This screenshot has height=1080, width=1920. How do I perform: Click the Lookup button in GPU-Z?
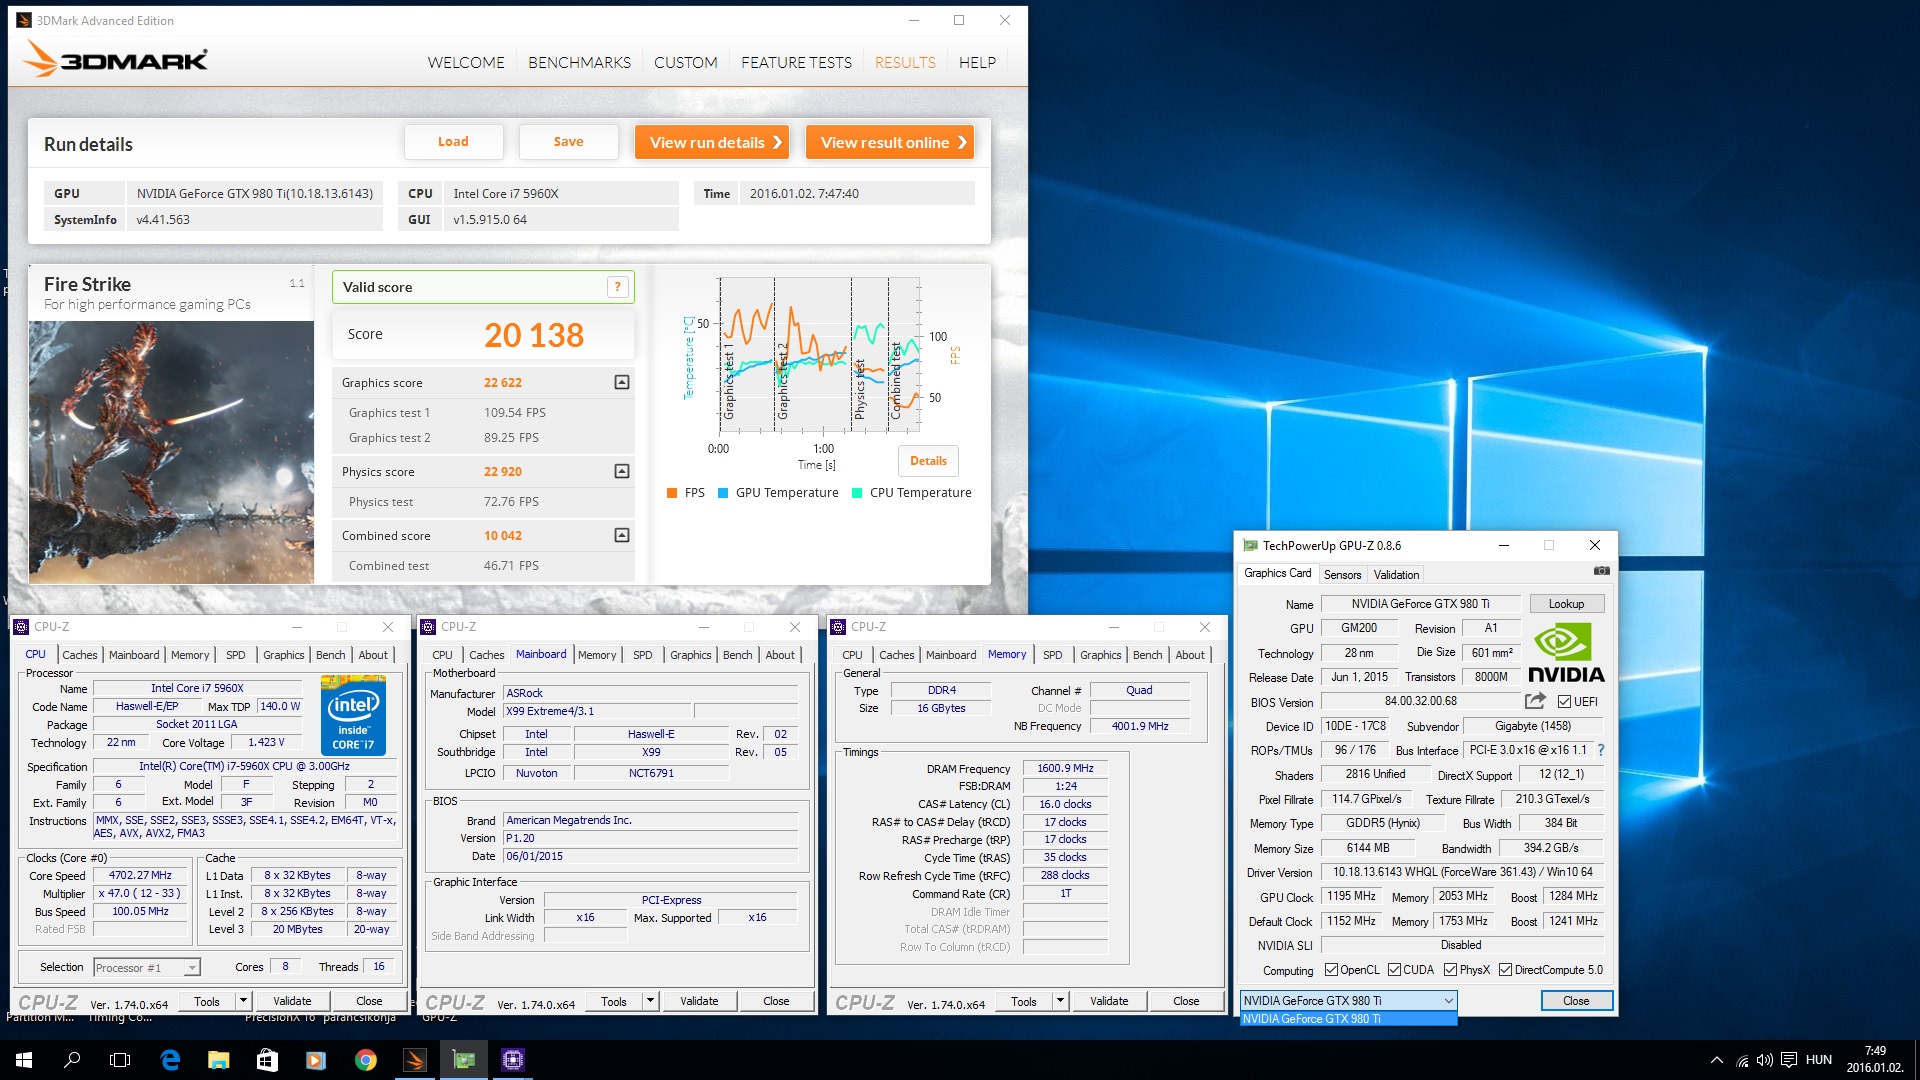click(x=1566, y=604)
